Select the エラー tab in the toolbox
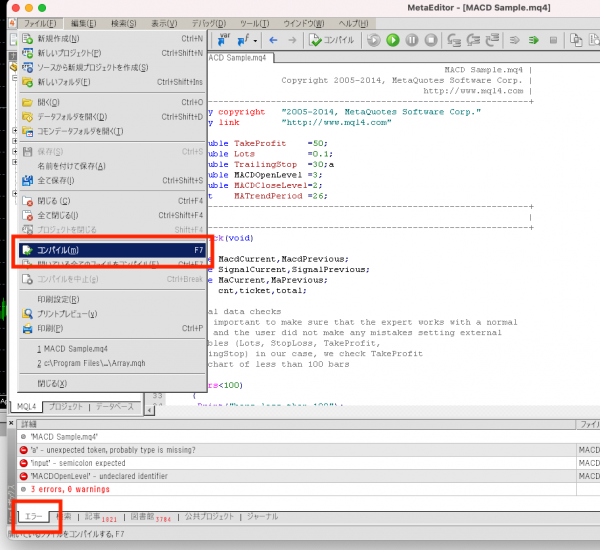This screenshot has height=550, width=600. pyautogui.click(x=33, y=516)
